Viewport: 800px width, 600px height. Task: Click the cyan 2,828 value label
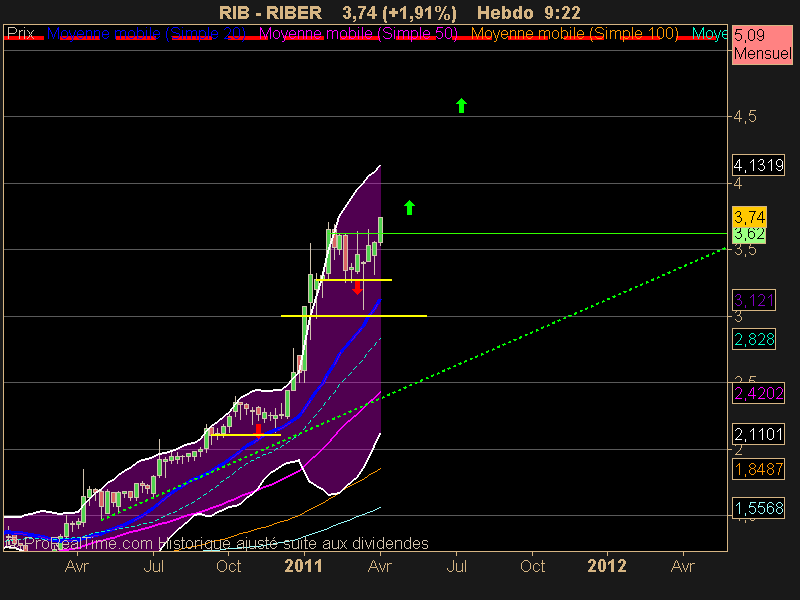[x=754, y=339]
